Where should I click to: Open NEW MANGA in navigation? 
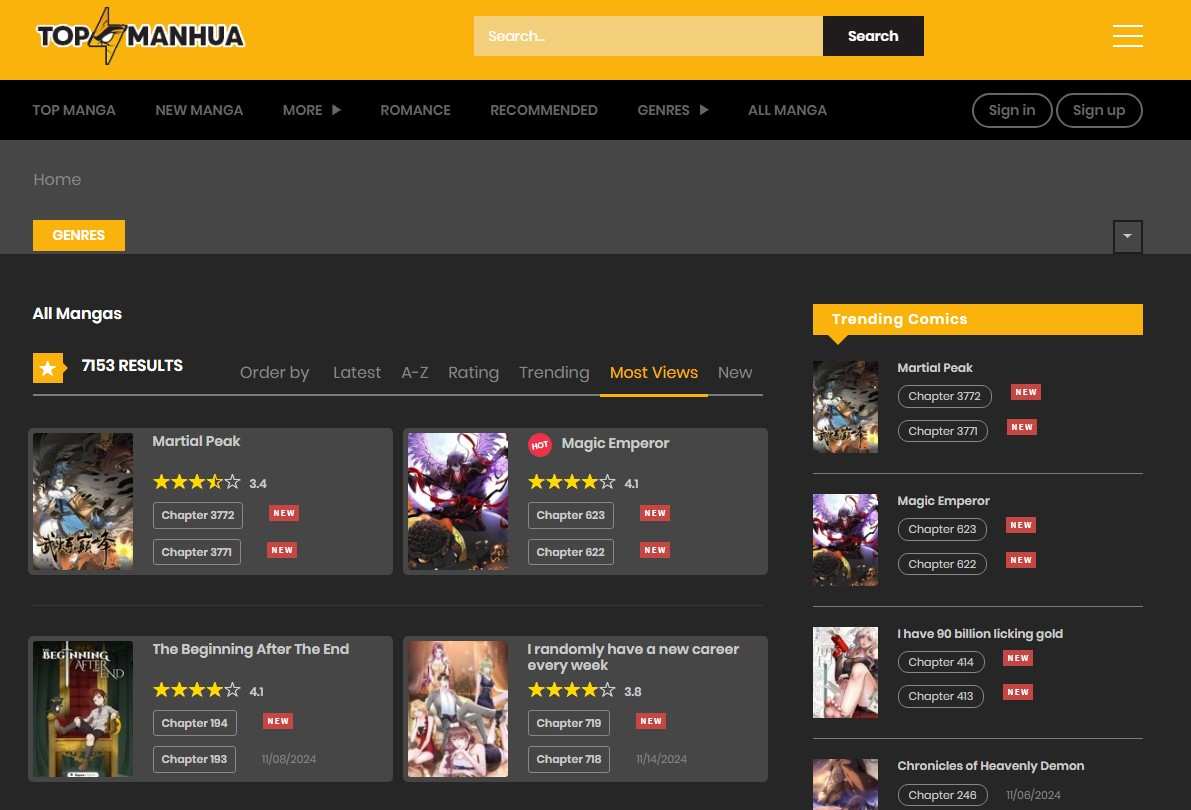click(x=199, y=110)
